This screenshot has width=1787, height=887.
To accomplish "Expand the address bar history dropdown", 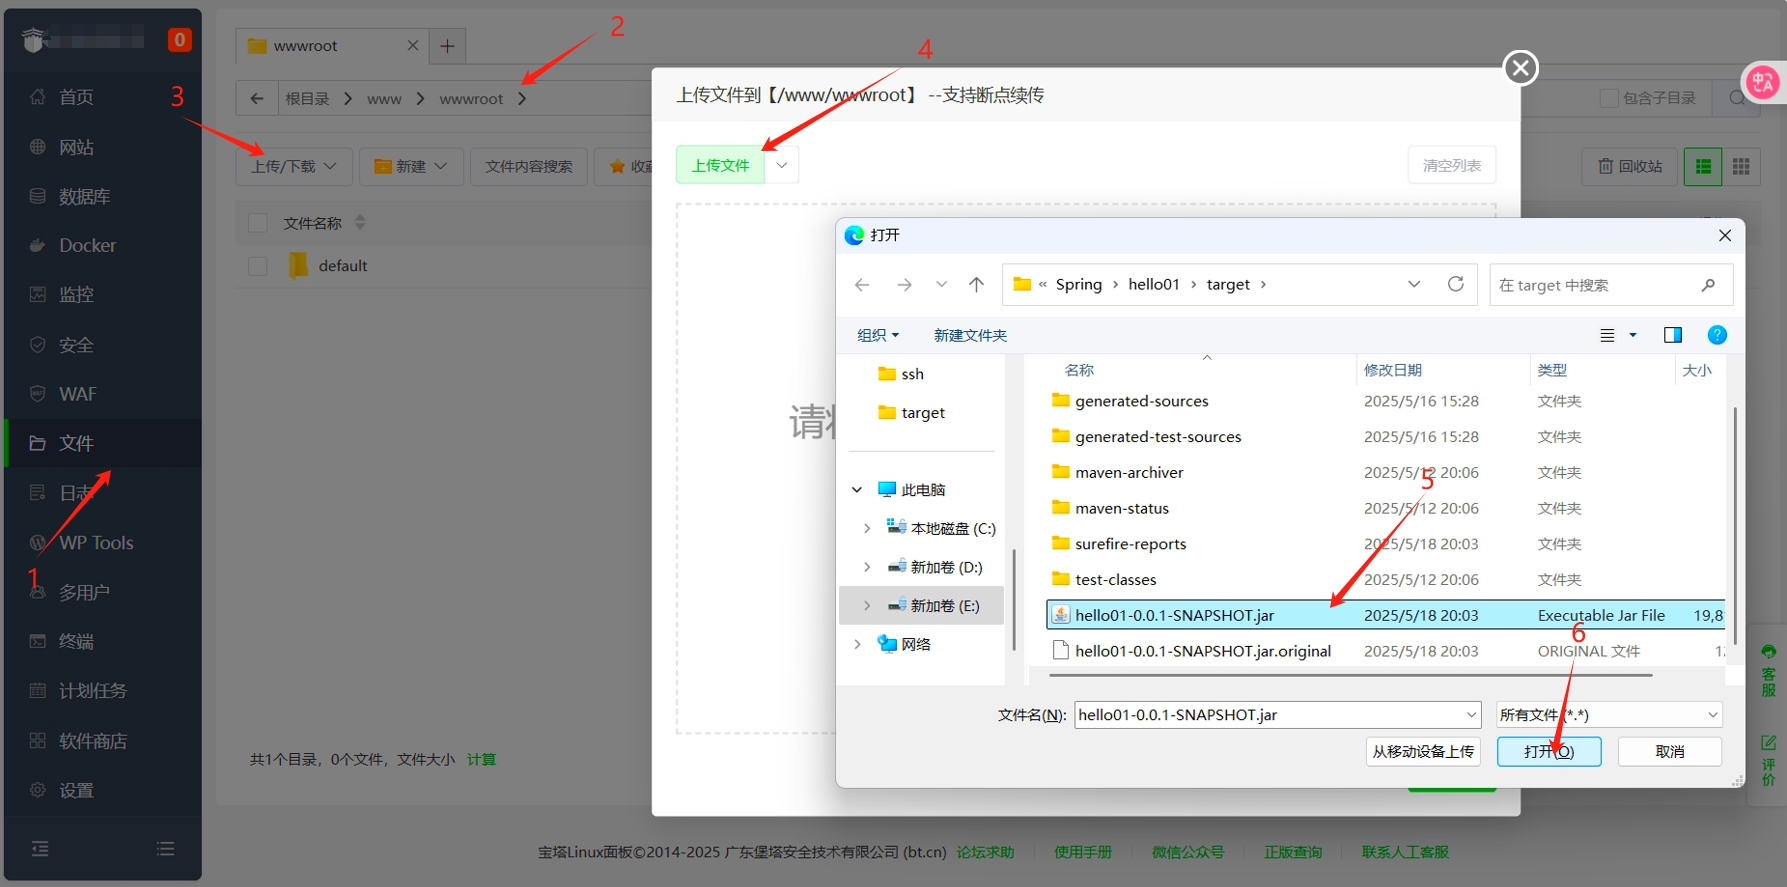I will point(1414,284).
